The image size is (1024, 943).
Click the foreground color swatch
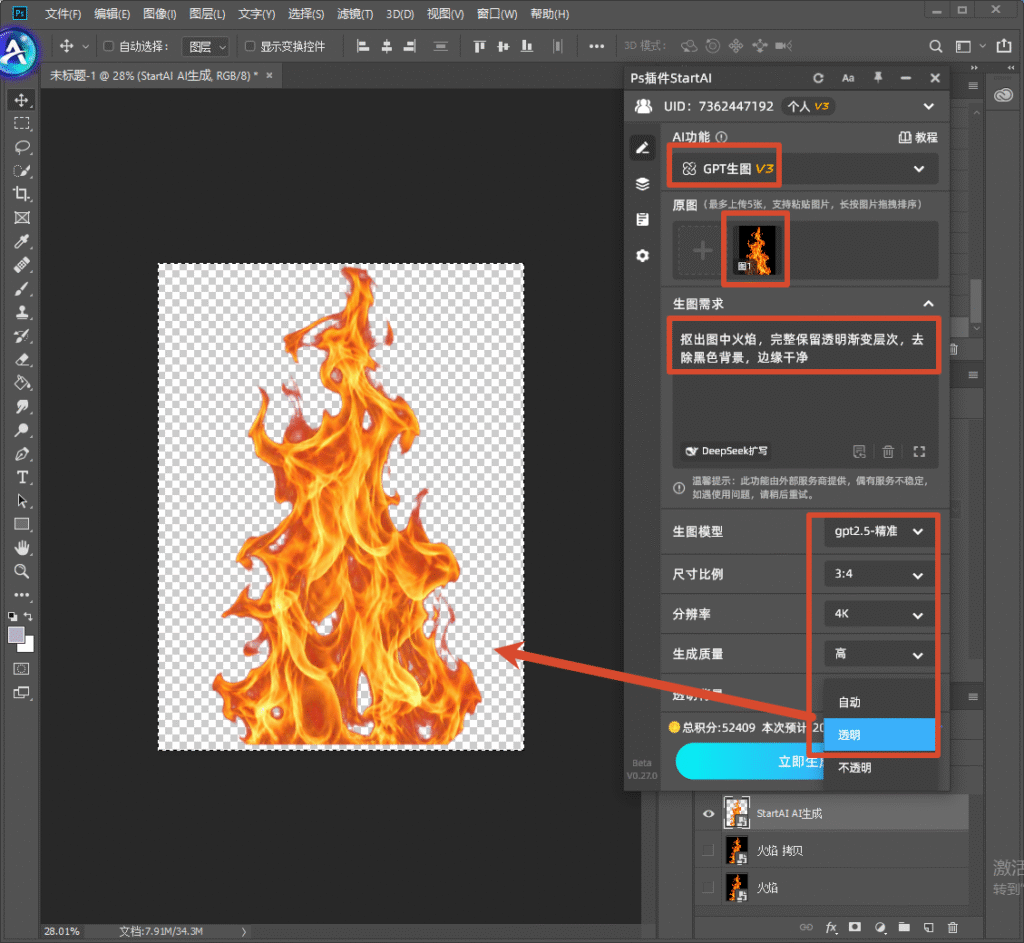[16, 634]
